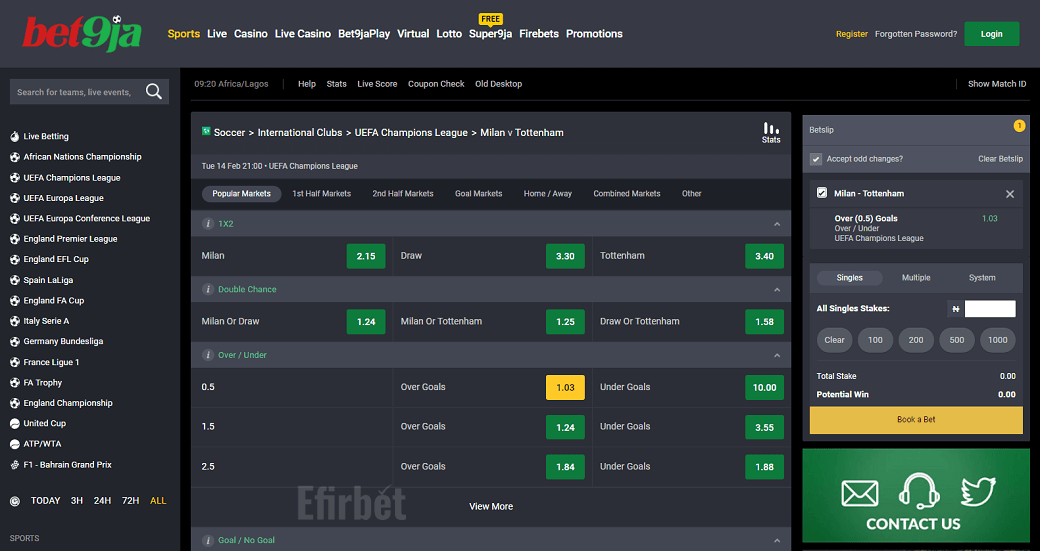Click the green soccer flag breadcrumb icon
This screenshot has height=551, width=1040.
click(206, 131)
